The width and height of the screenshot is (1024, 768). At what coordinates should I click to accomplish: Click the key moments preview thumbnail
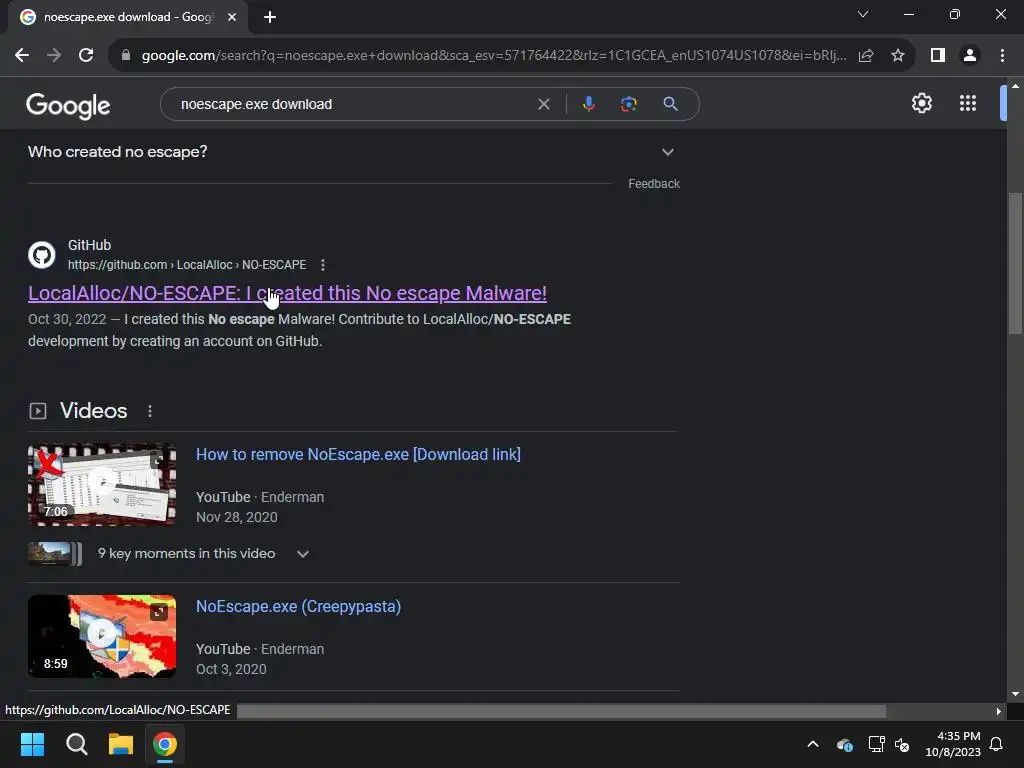(x=55, y=554)
